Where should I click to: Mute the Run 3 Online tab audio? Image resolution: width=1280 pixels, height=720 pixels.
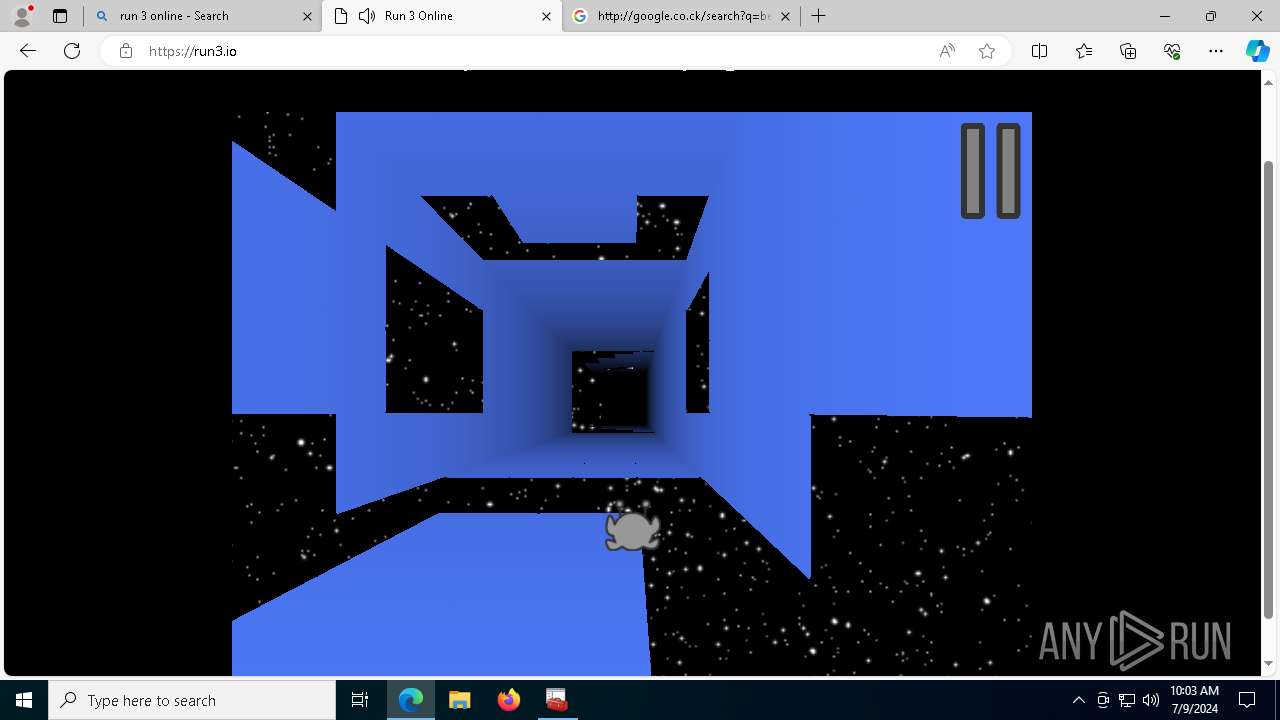tap(367, 16)
